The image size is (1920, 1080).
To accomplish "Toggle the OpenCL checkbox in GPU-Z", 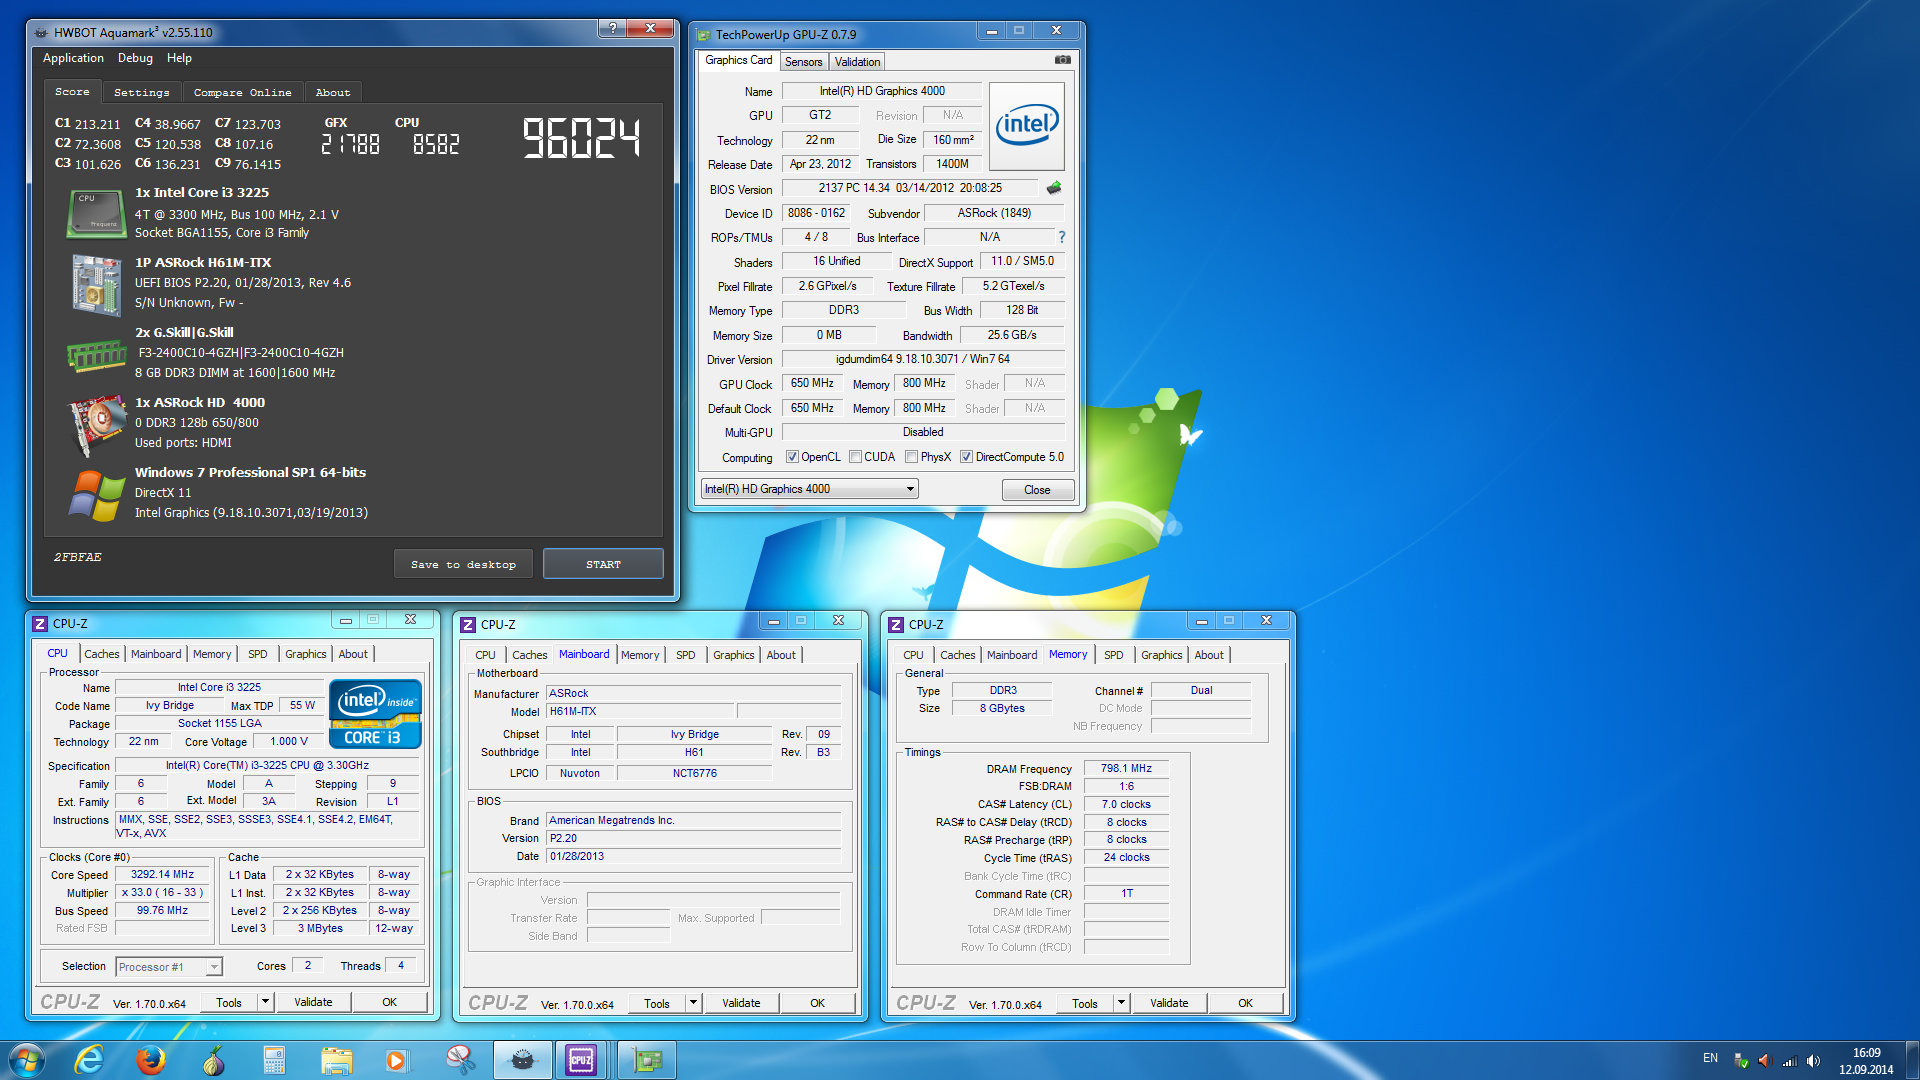I will (792, 457).
